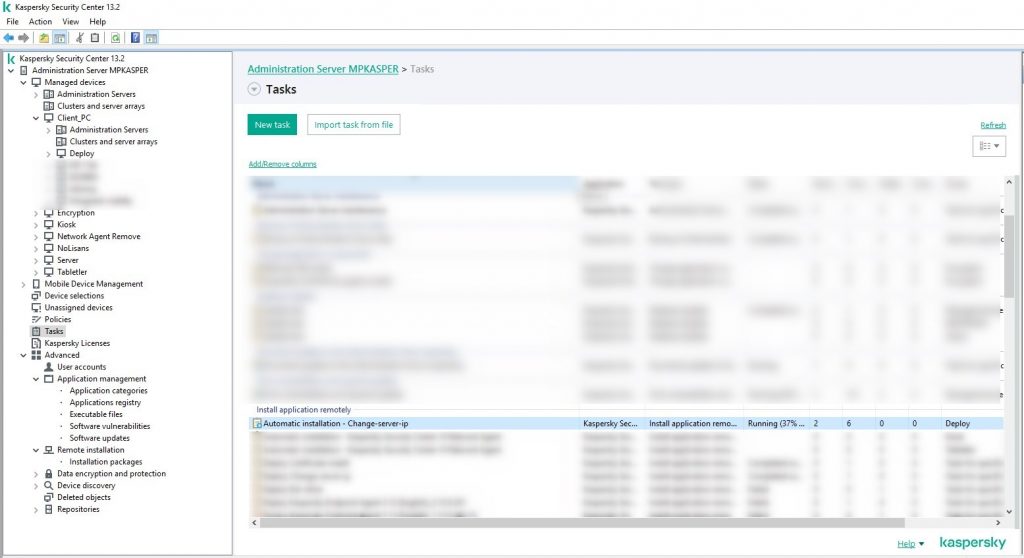The width and height of the screenshot is (1024, 558).
Task: Open the View menu
Action: 70,21
